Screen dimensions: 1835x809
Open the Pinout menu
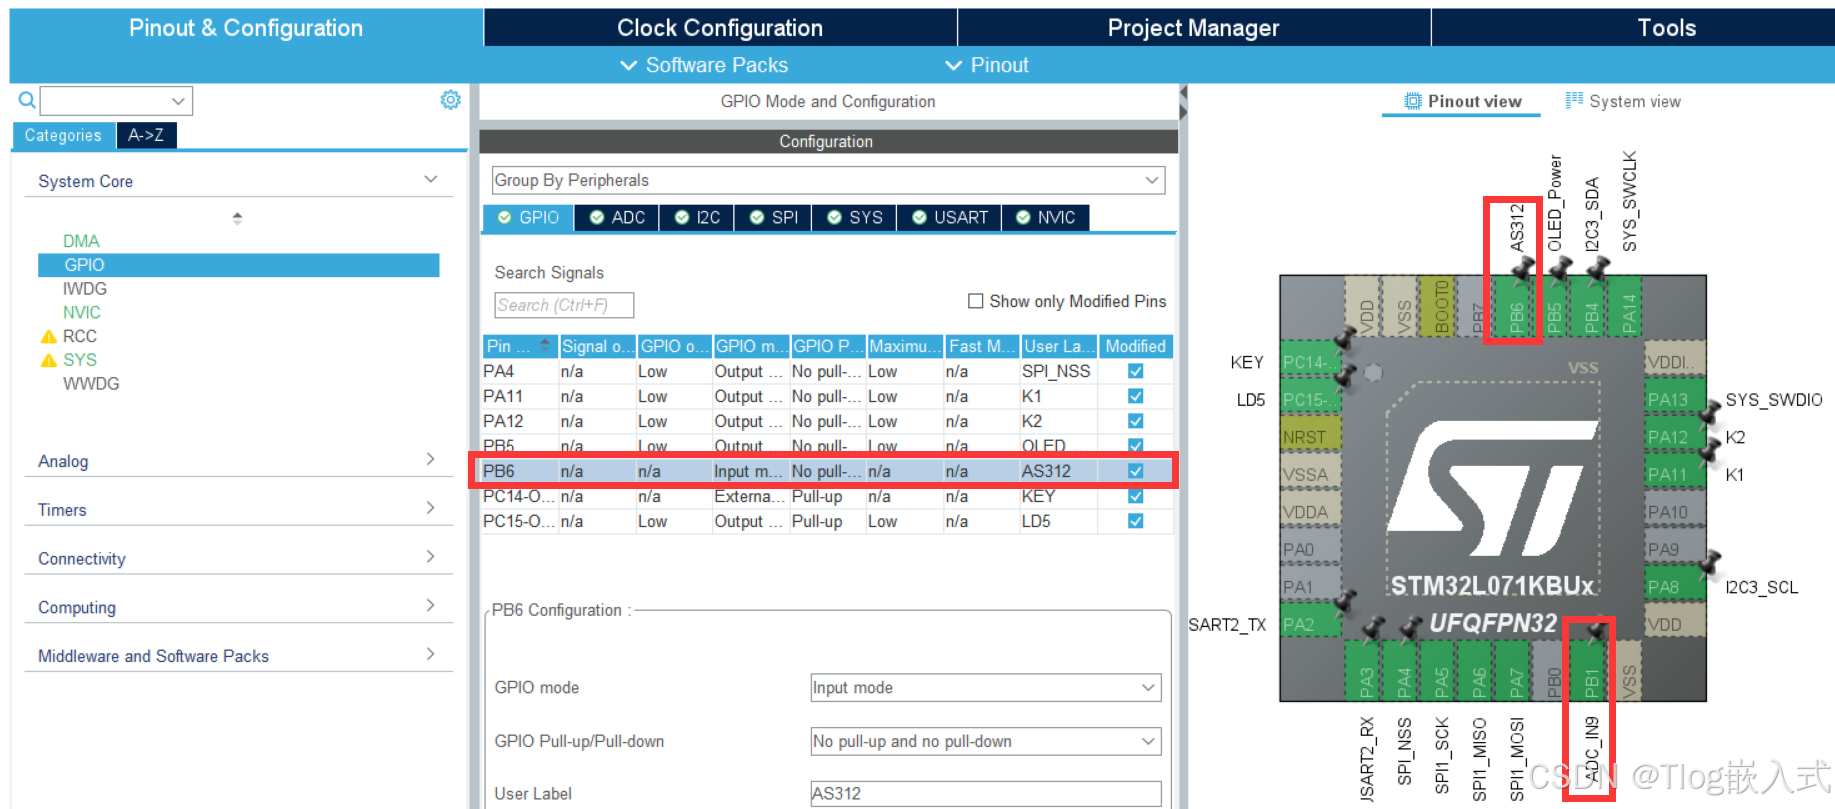pyautogui.click(x=987, y=65)
